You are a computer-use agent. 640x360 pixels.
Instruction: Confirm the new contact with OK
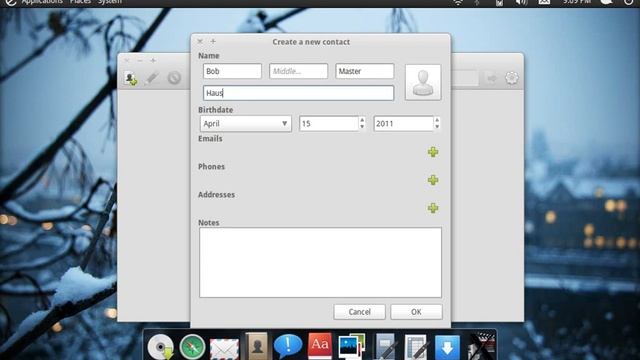tap(416, 312)
